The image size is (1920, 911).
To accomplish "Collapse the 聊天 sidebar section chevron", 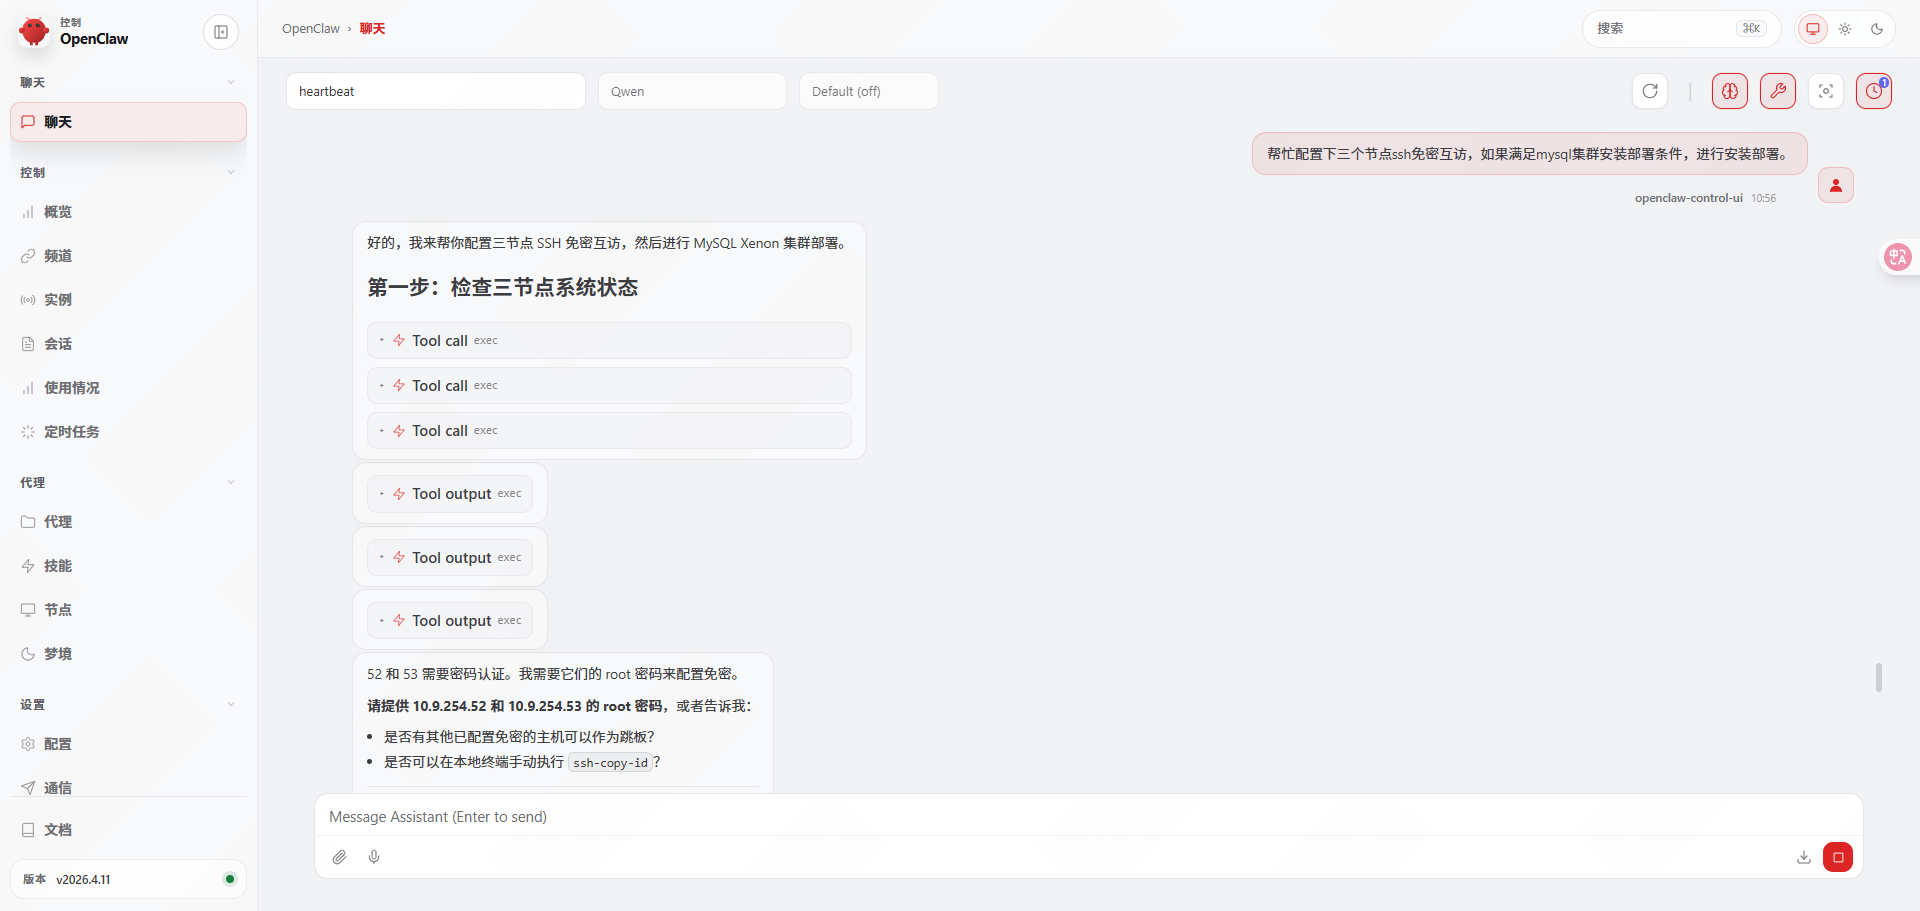I will 231,83.
